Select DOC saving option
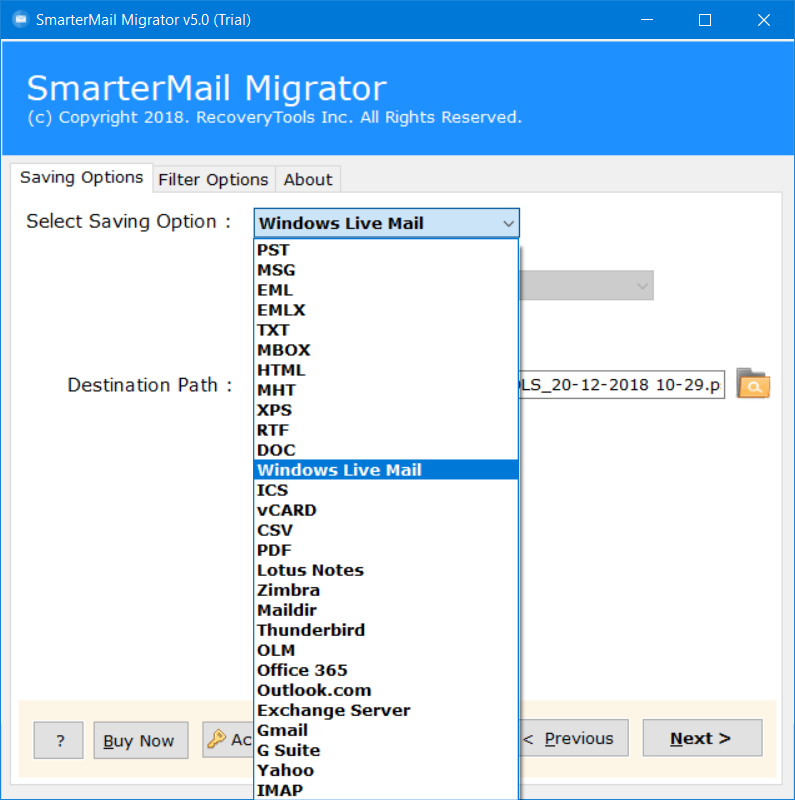The width and height of the screenshot is (795, 800). pos(386,450)
